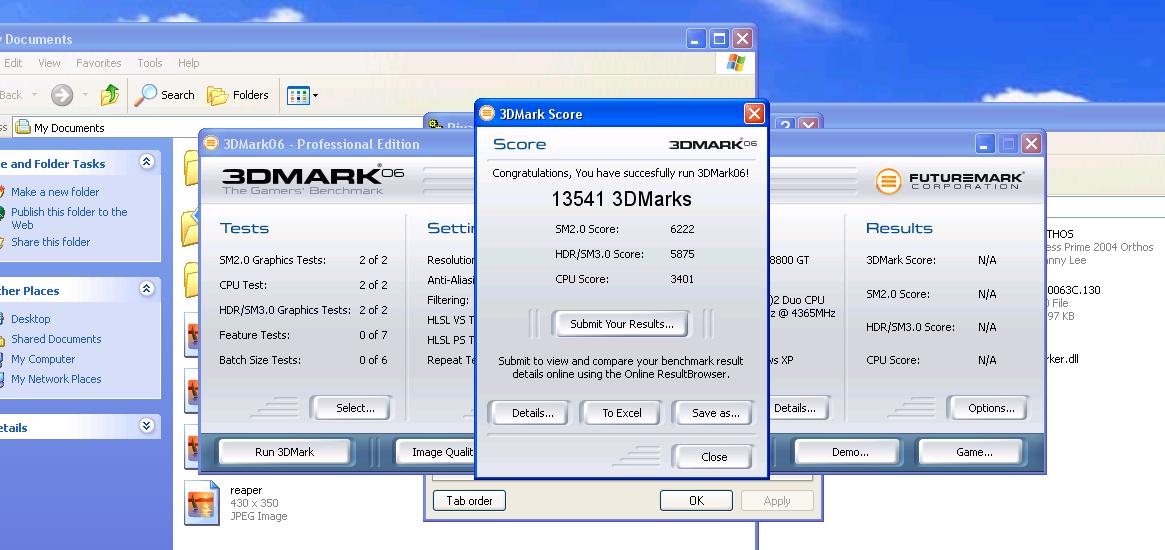This screenshot has height=550, width=1165.
Task: Click the HDR/SM3.0 Score value 5875
Action: pos(682,254)
